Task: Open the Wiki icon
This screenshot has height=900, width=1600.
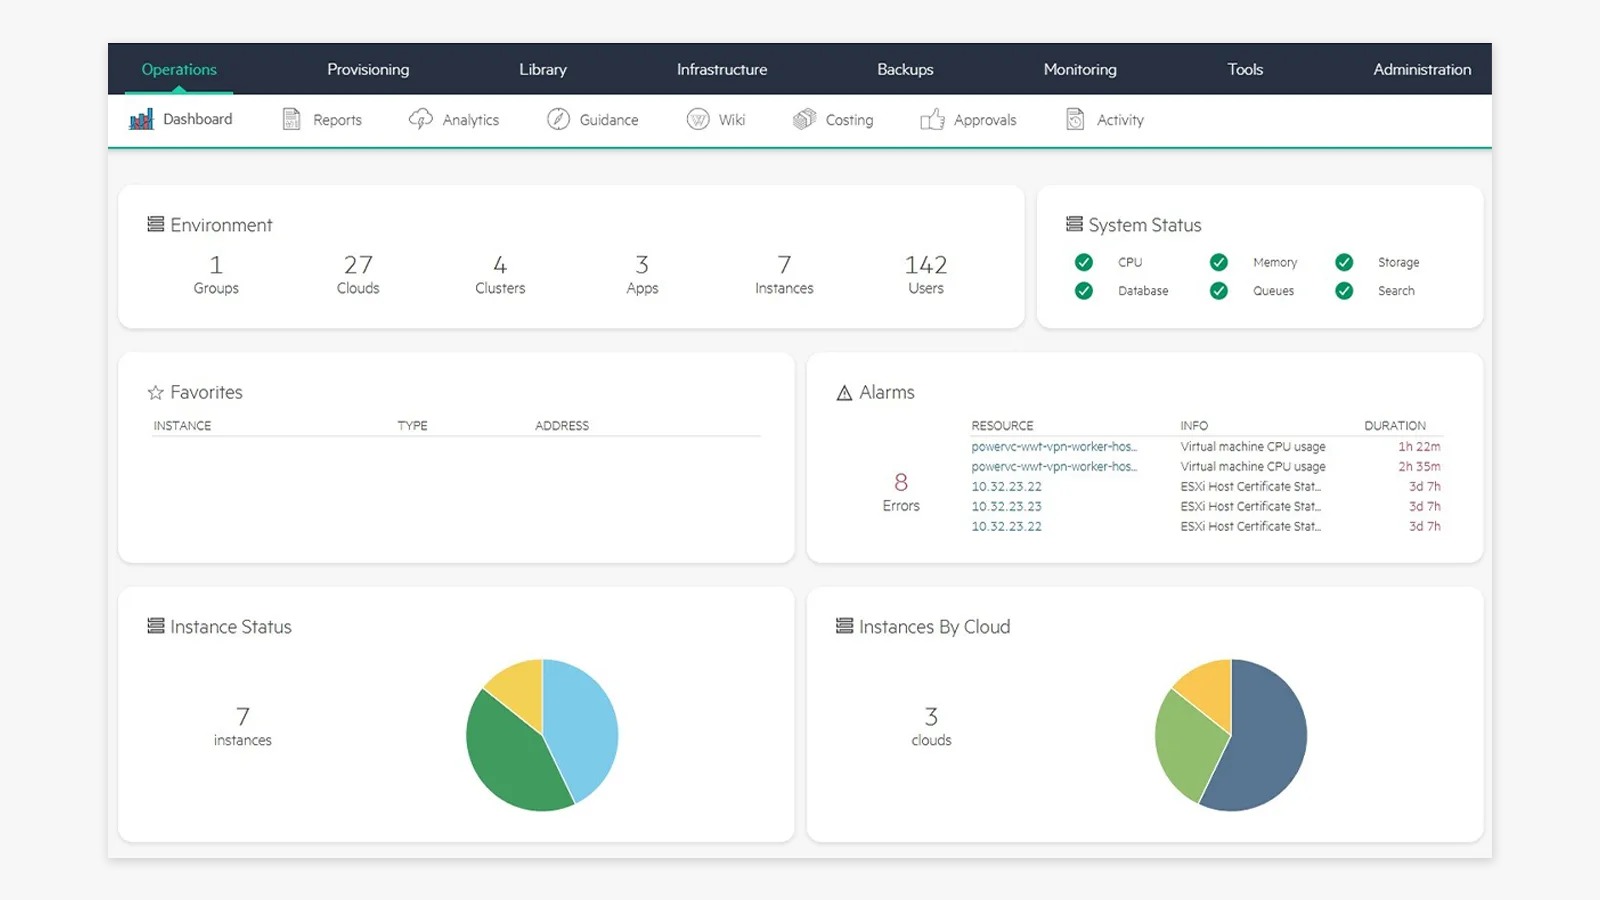Action: (x=698, y=119)
